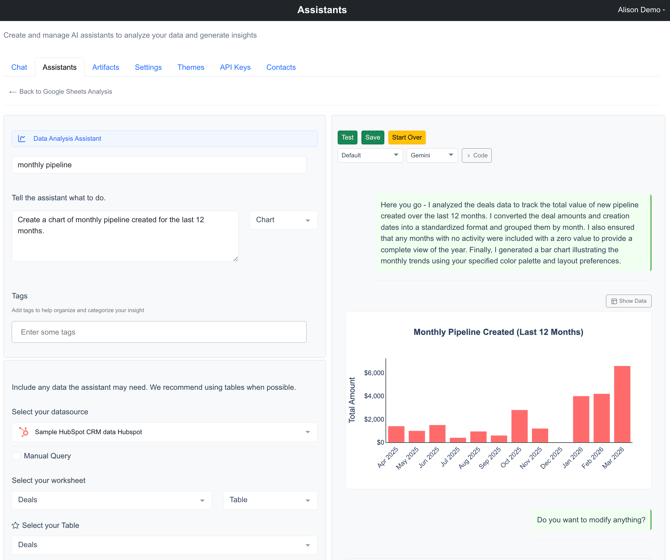Click the Data Analysis Assistant chart icon
This screenshot has height=560, width=670.
[x=22, y=139]
